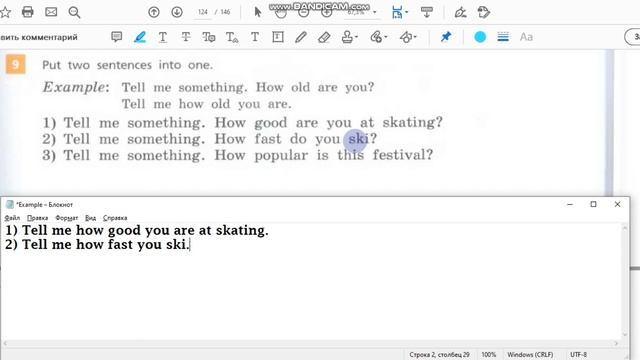Click the PDF sentence 'How popular is this festival?'
The width and height of the screenshot is (640, 360).
tap(323, 155)
